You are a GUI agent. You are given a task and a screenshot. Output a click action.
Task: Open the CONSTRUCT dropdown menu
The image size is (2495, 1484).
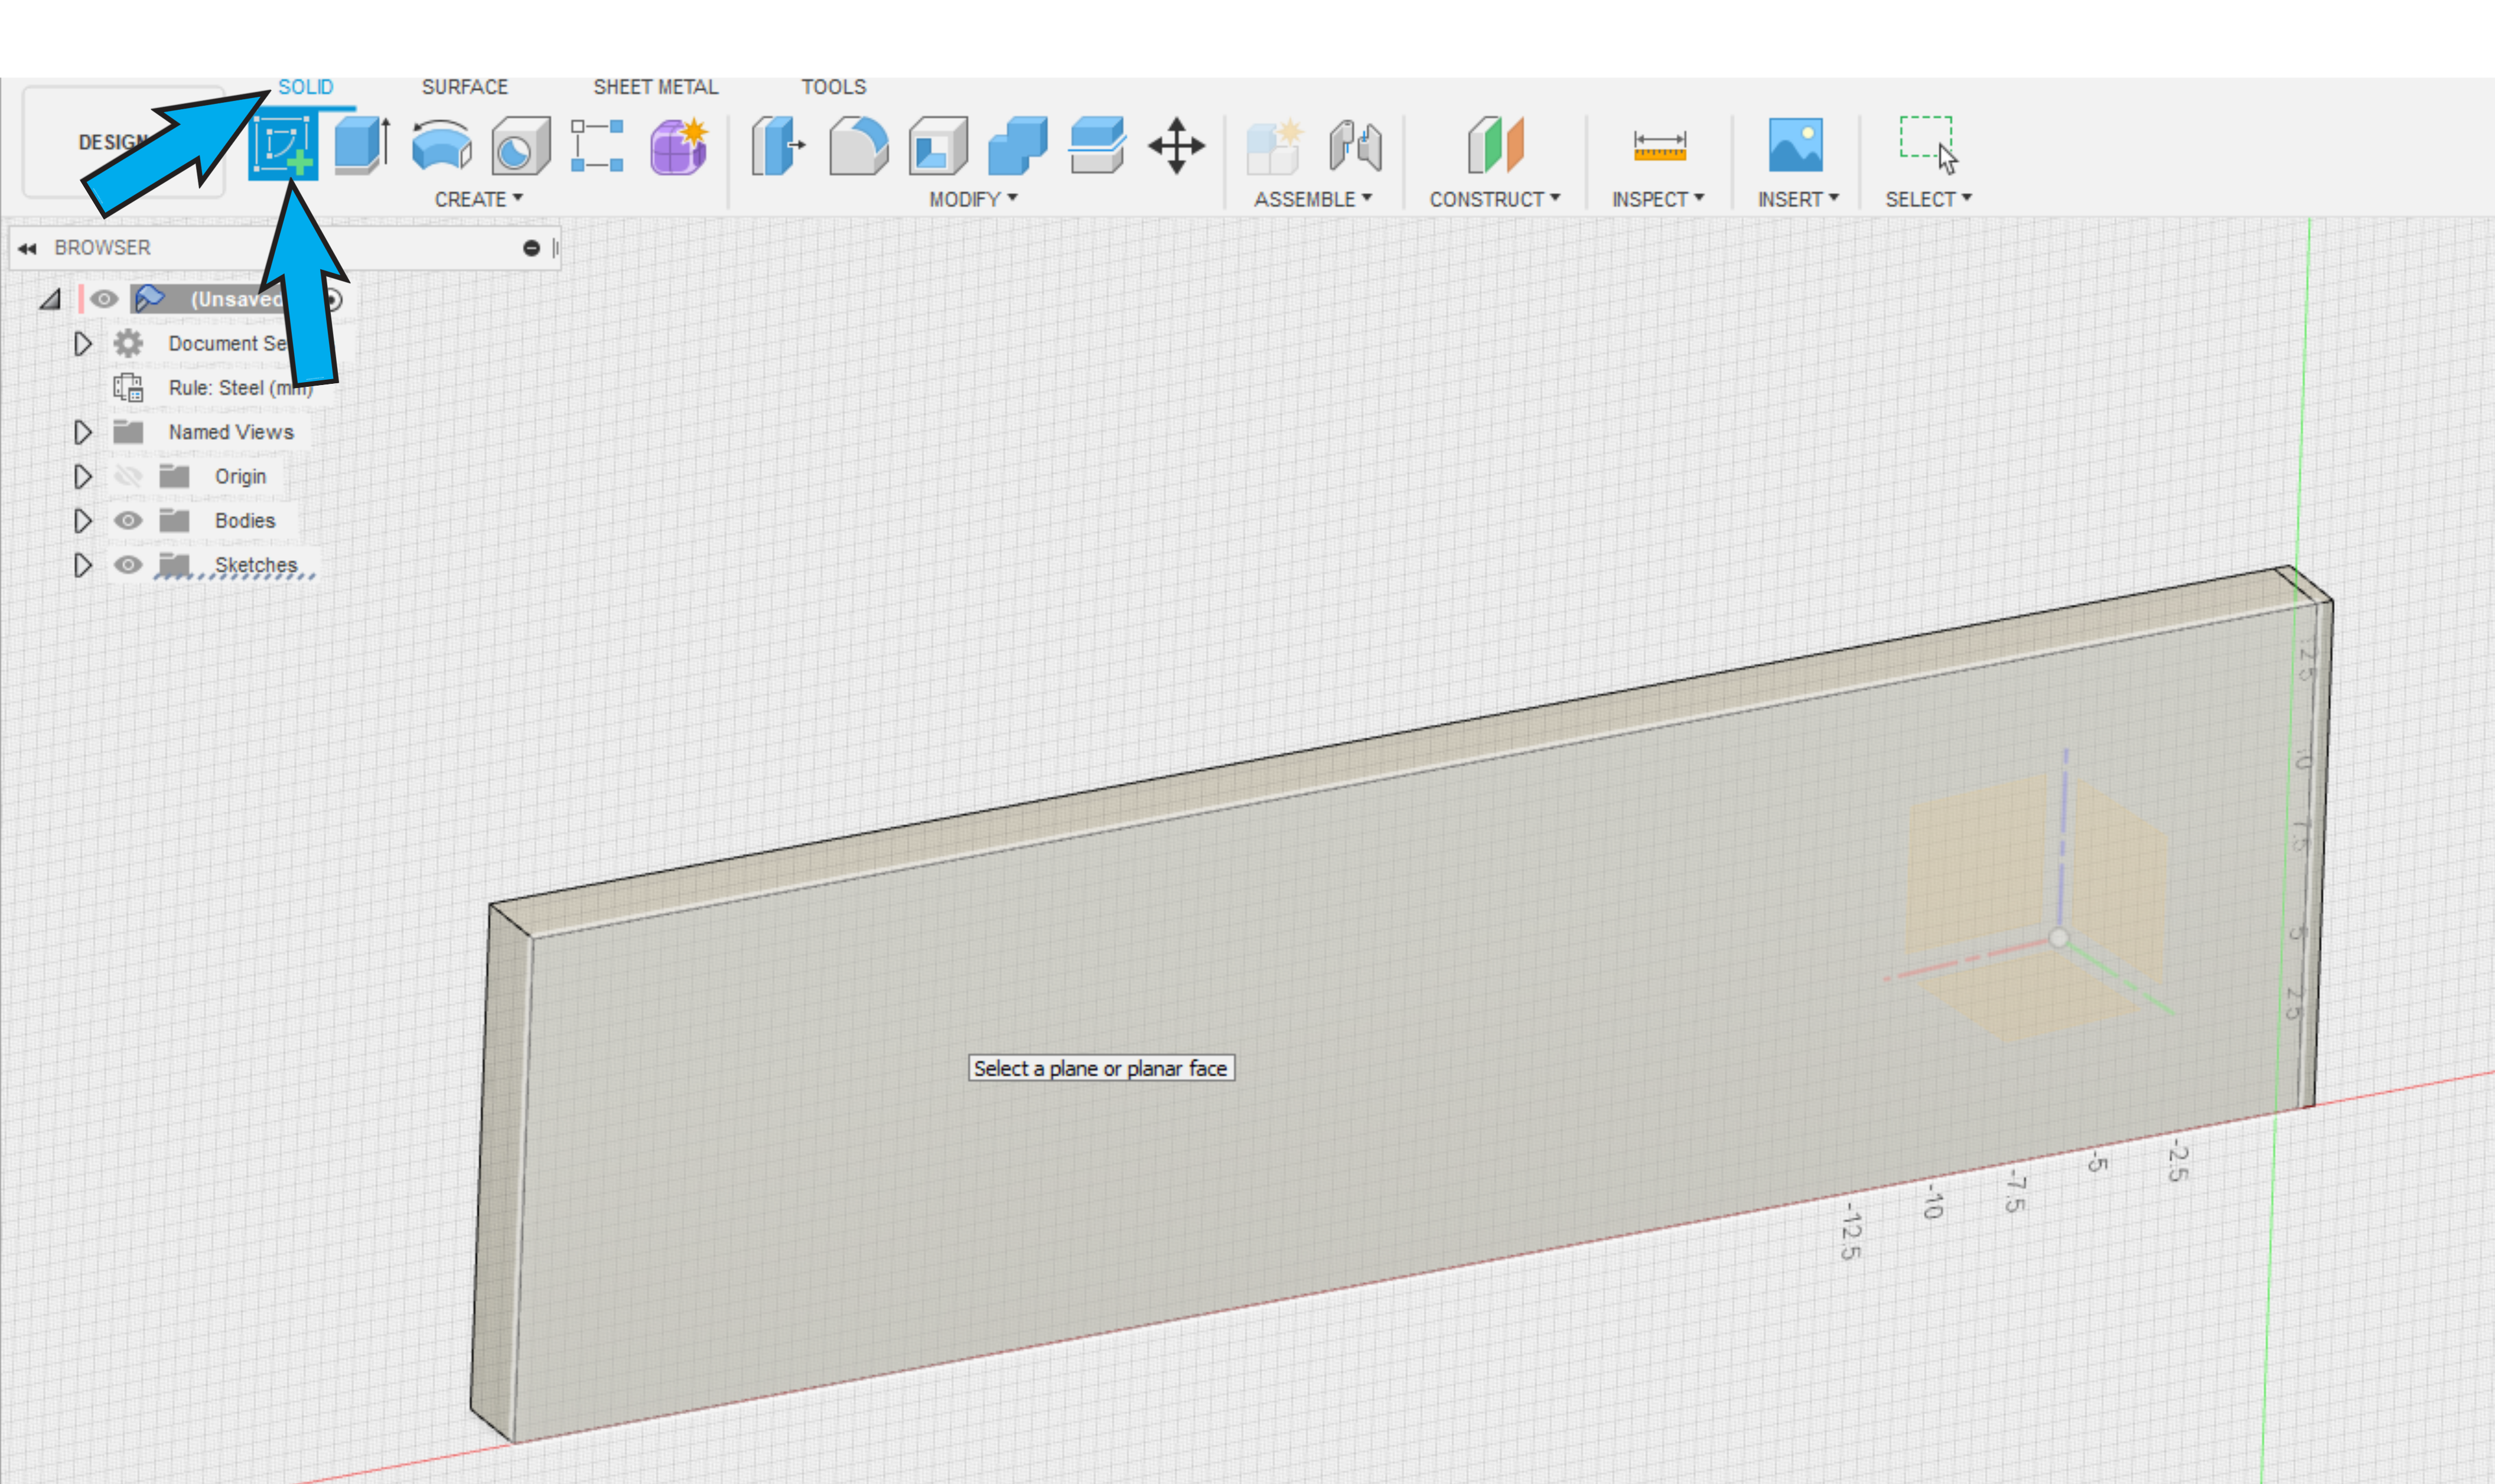[x=1494, y=199]
